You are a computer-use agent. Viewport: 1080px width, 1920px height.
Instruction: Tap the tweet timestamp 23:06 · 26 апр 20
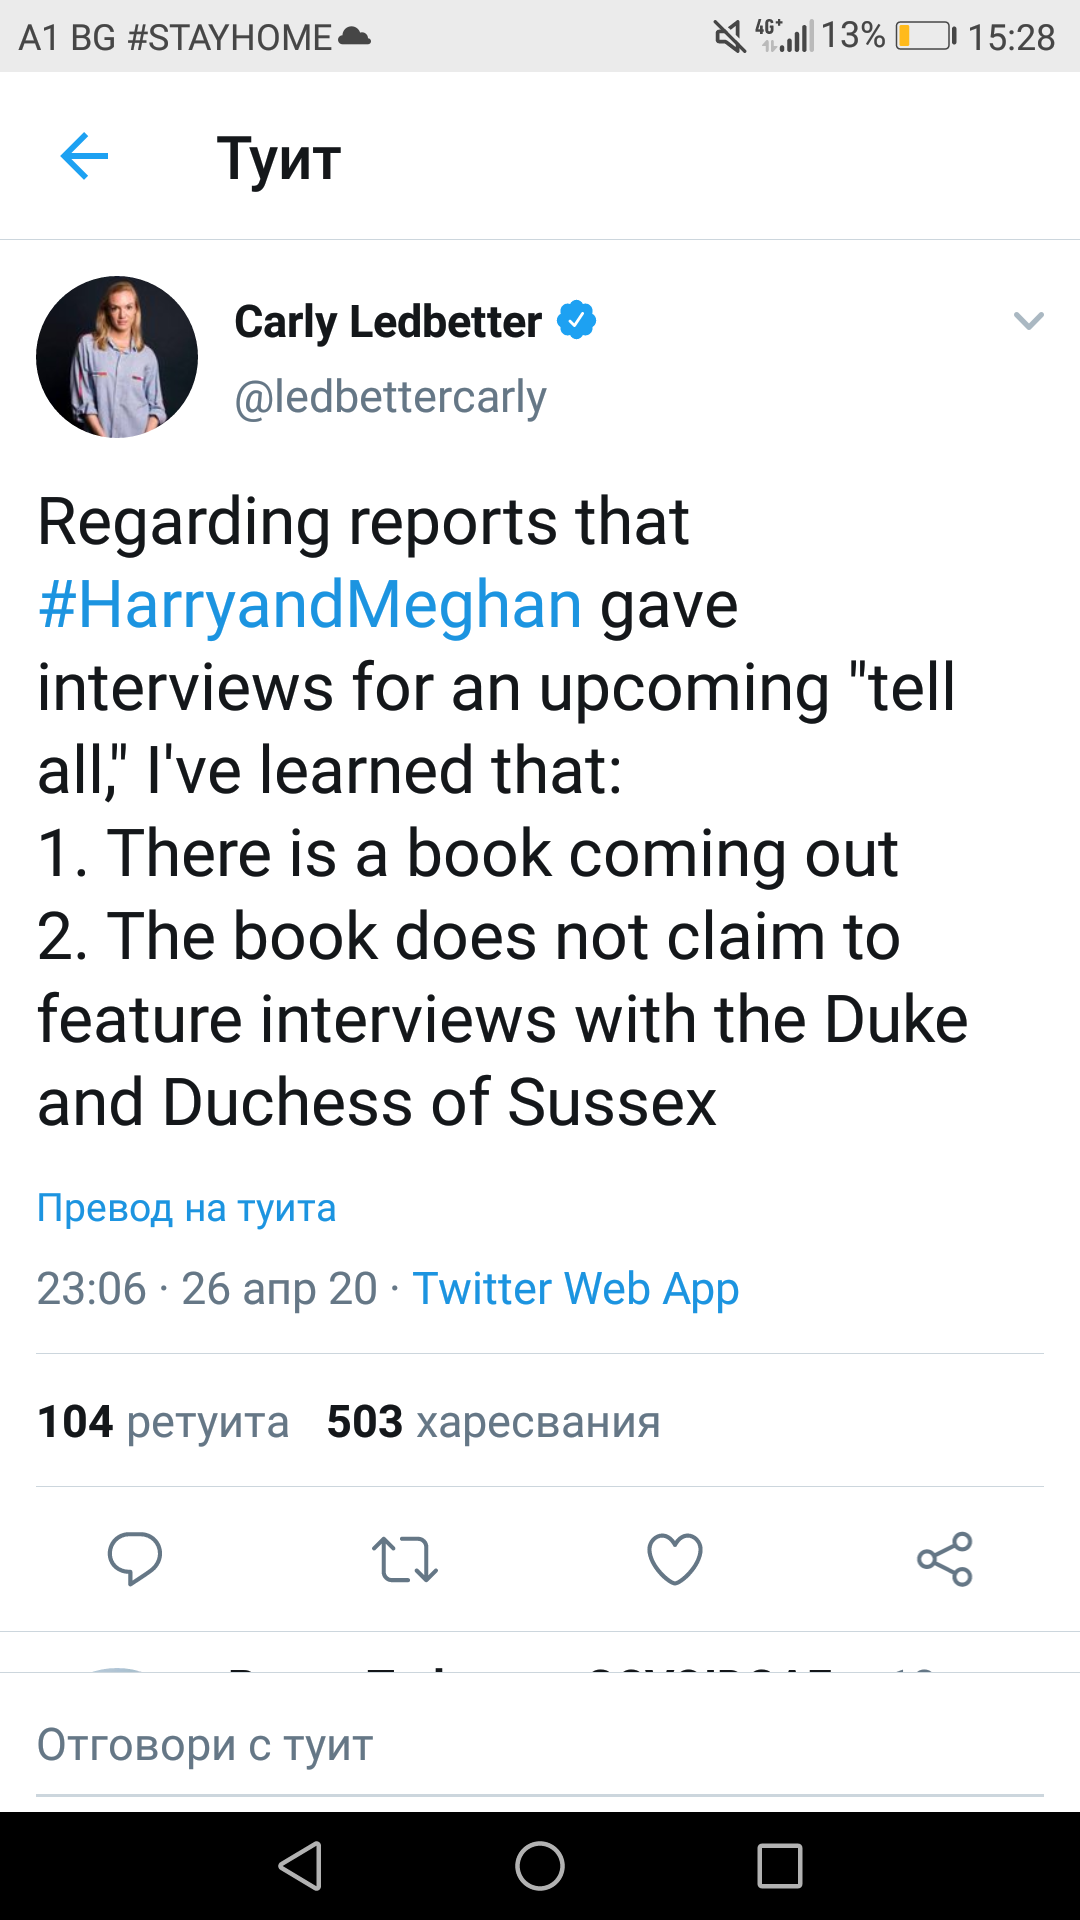(x=207, y=1288)
